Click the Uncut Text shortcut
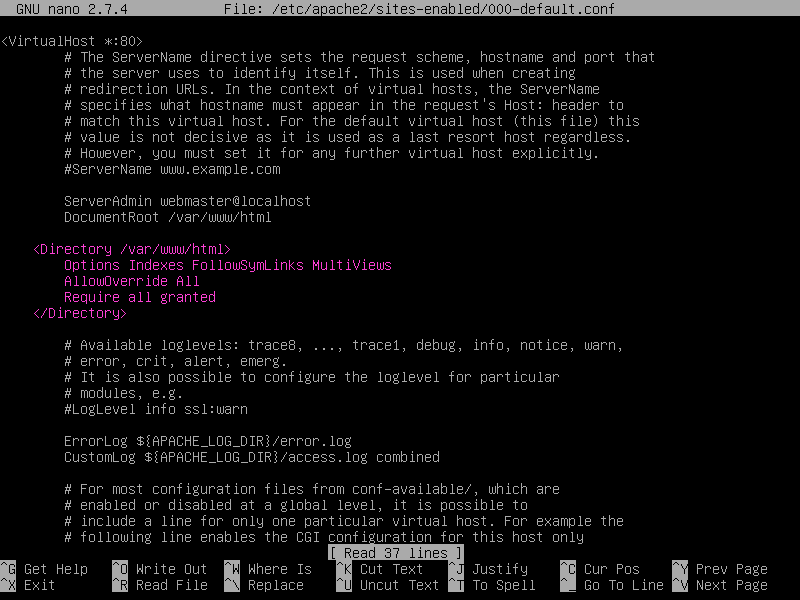This screenshot has height=600, width=800. (399, 585)
